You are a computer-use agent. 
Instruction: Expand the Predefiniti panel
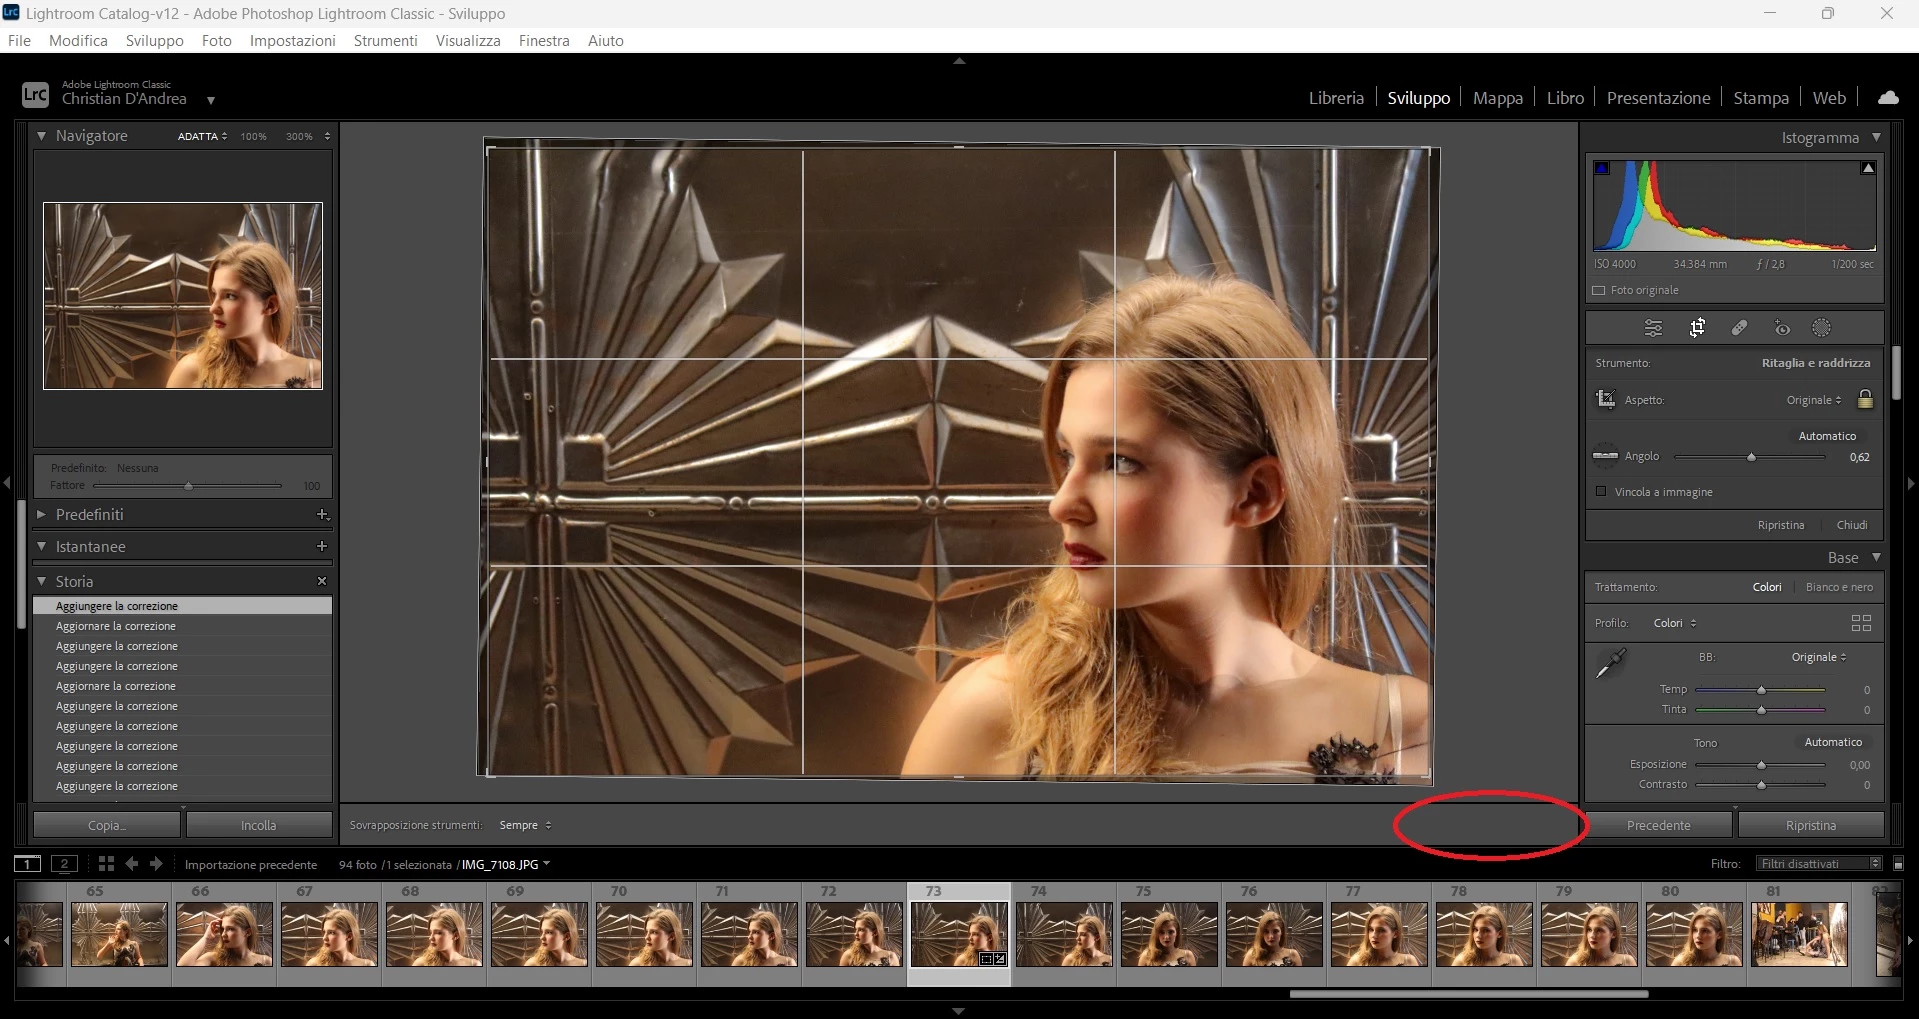(x=42, y=514)
